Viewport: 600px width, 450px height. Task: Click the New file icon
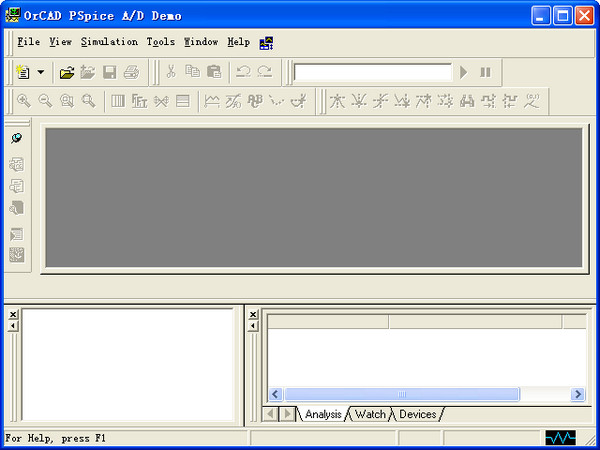tap(23, 72)
